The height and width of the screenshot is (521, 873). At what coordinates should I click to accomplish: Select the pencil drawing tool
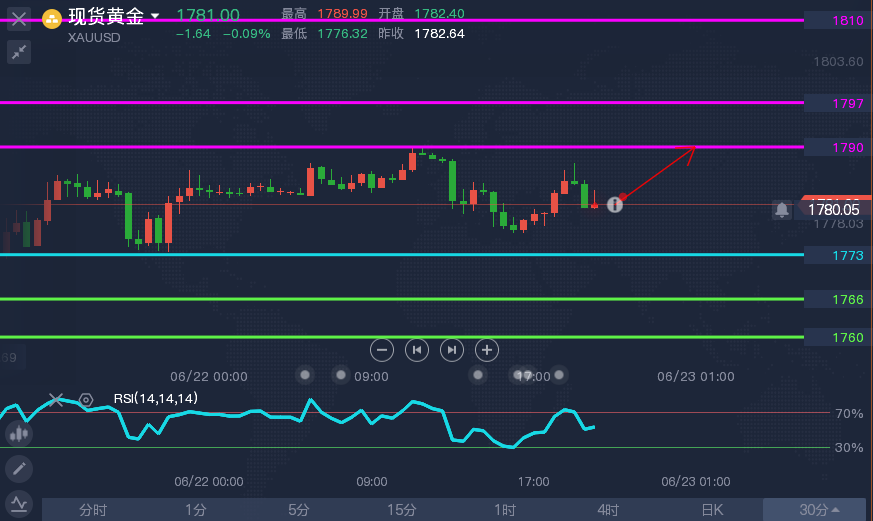point(19,469)
